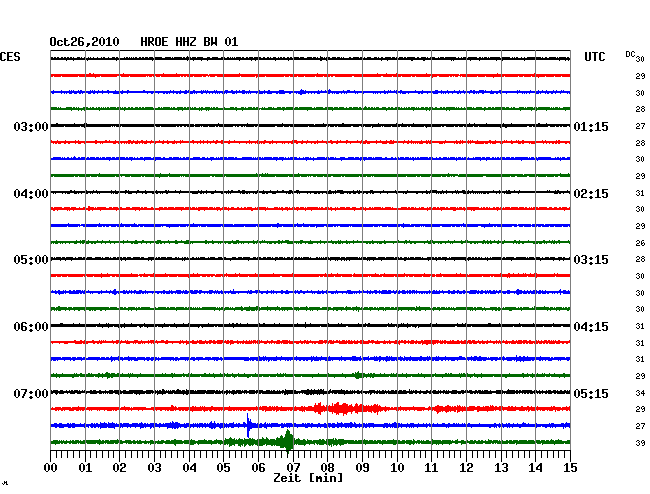This screenshot has width=650, height=494.
Task: Select the 07:00 local time label
Action: click(31, 393)
